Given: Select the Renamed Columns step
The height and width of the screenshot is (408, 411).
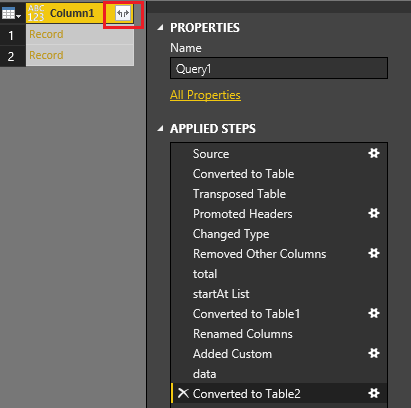Looking at the screenshot, I should pos(279,334).
